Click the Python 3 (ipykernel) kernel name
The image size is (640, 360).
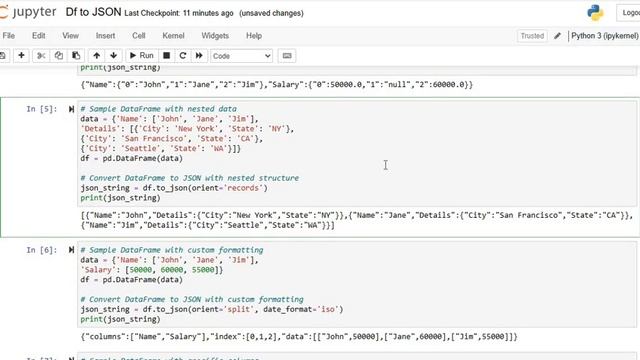(x=605, y=36)
